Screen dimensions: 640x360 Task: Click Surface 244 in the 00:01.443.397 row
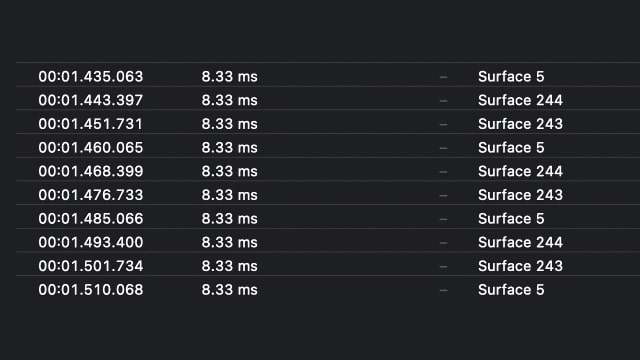pyautogui.click(x=520, y=100)
